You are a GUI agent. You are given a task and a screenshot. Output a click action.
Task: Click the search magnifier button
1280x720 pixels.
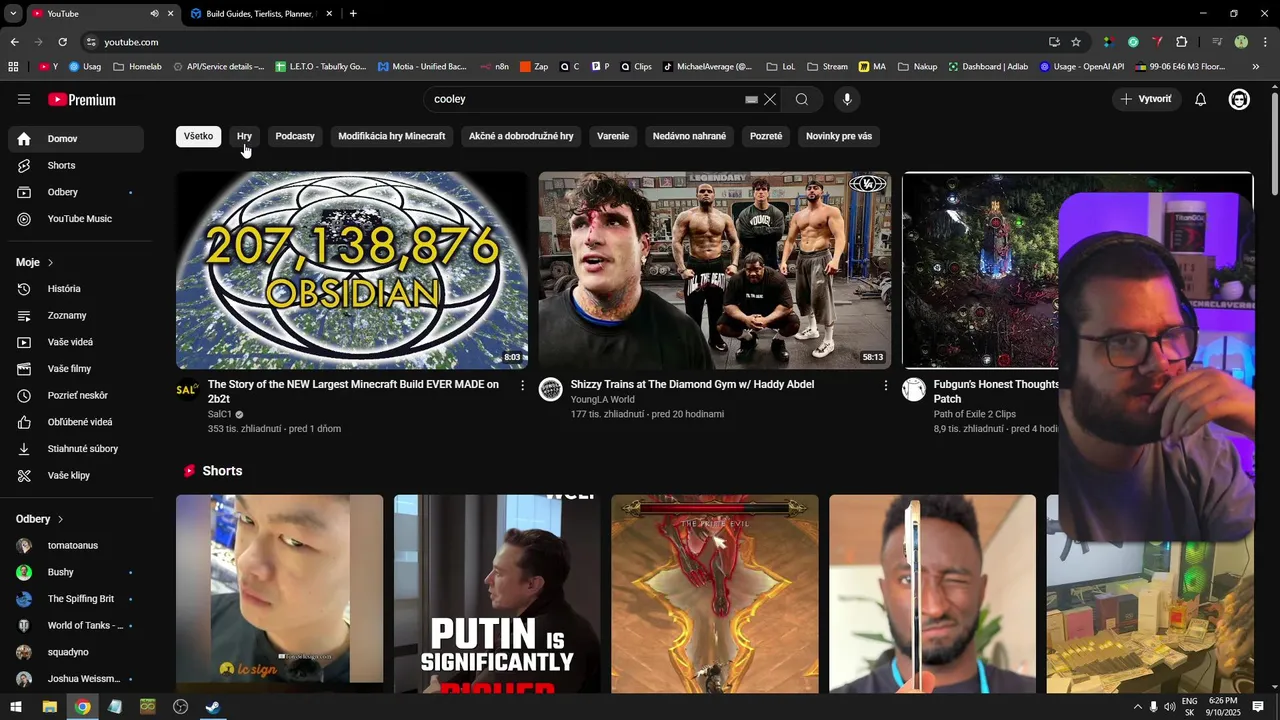coord(802,99)
